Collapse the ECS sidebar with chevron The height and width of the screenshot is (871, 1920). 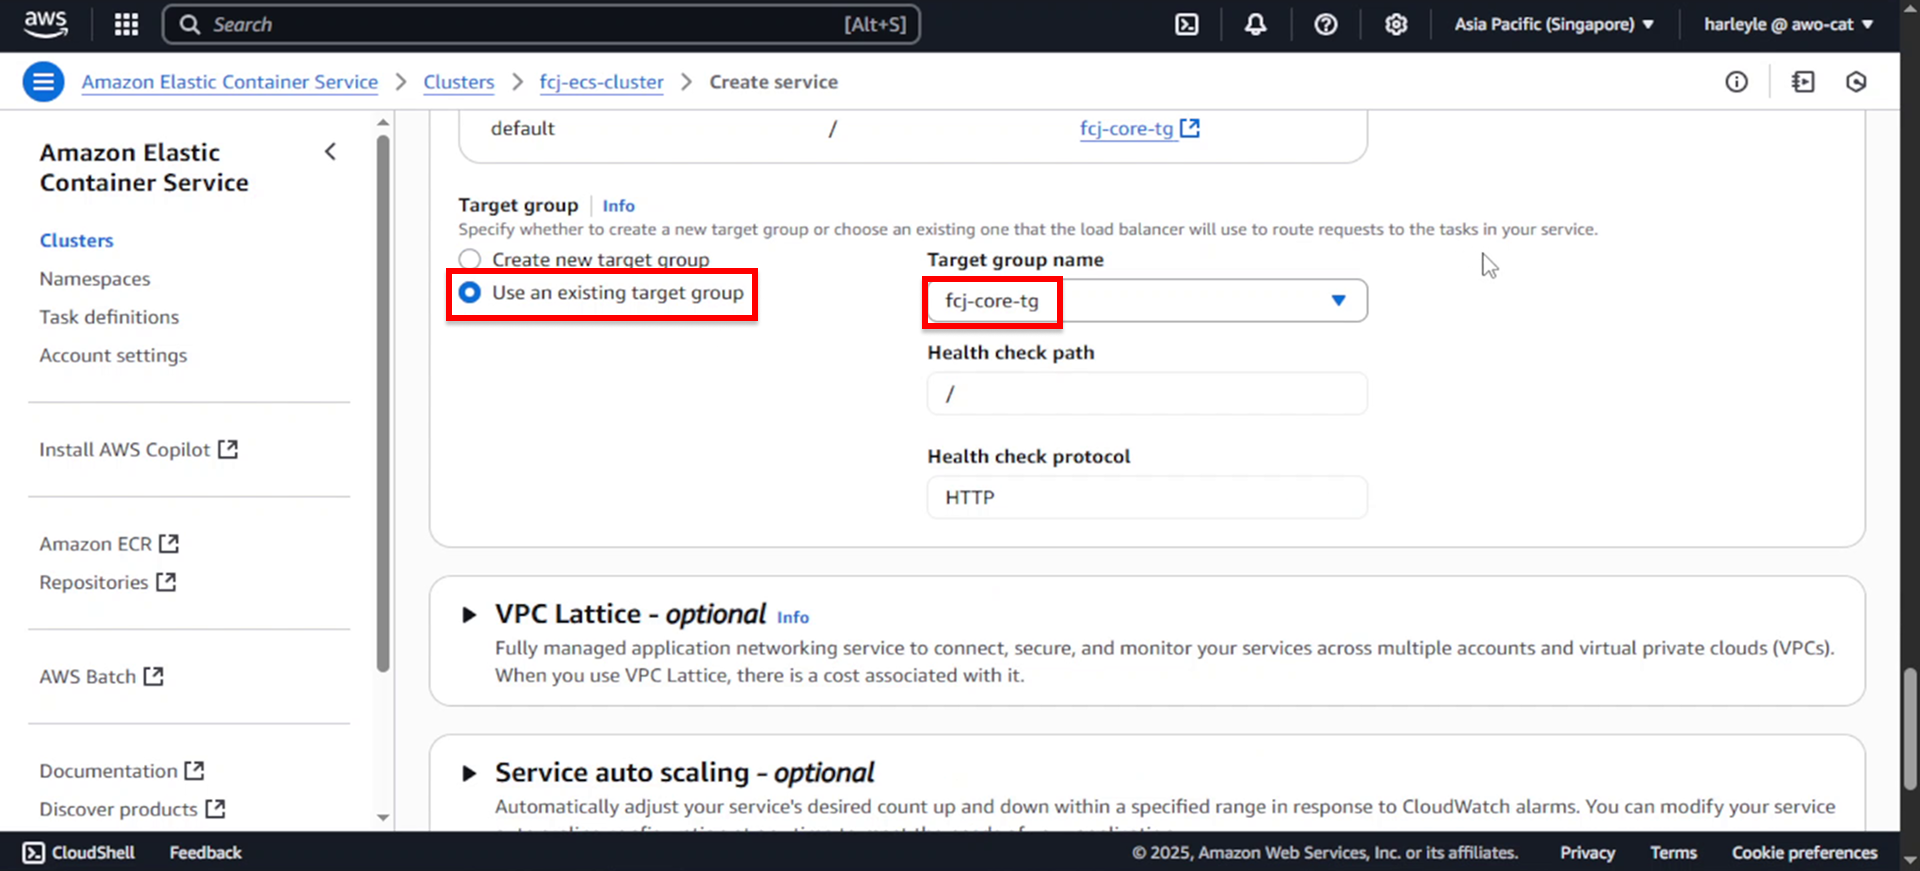(x=330, y=152)
